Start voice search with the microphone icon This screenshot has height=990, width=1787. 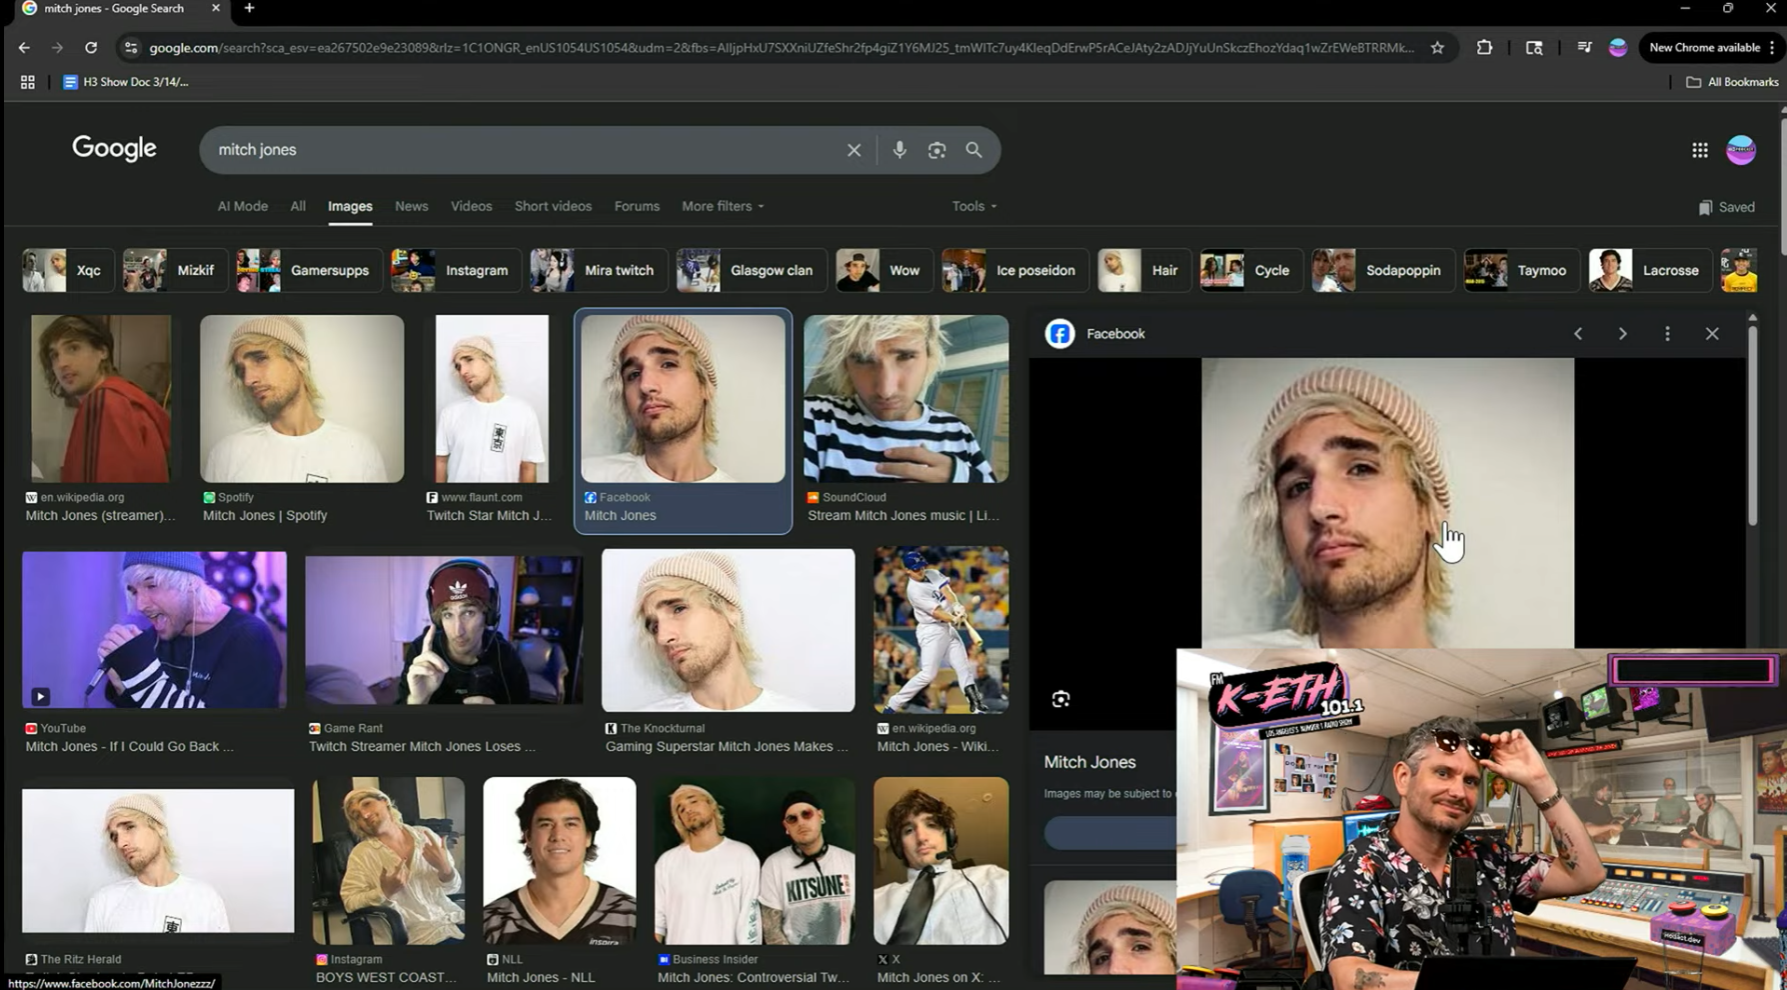(899, 150)
